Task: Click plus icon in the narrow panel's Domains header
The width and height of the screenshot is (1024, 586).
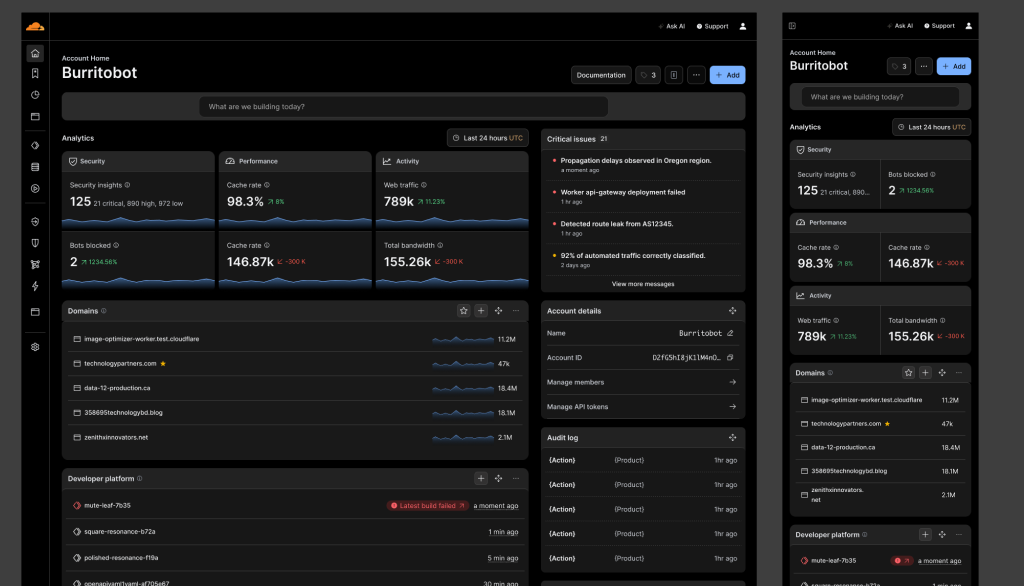Action: tap(925, 372)
